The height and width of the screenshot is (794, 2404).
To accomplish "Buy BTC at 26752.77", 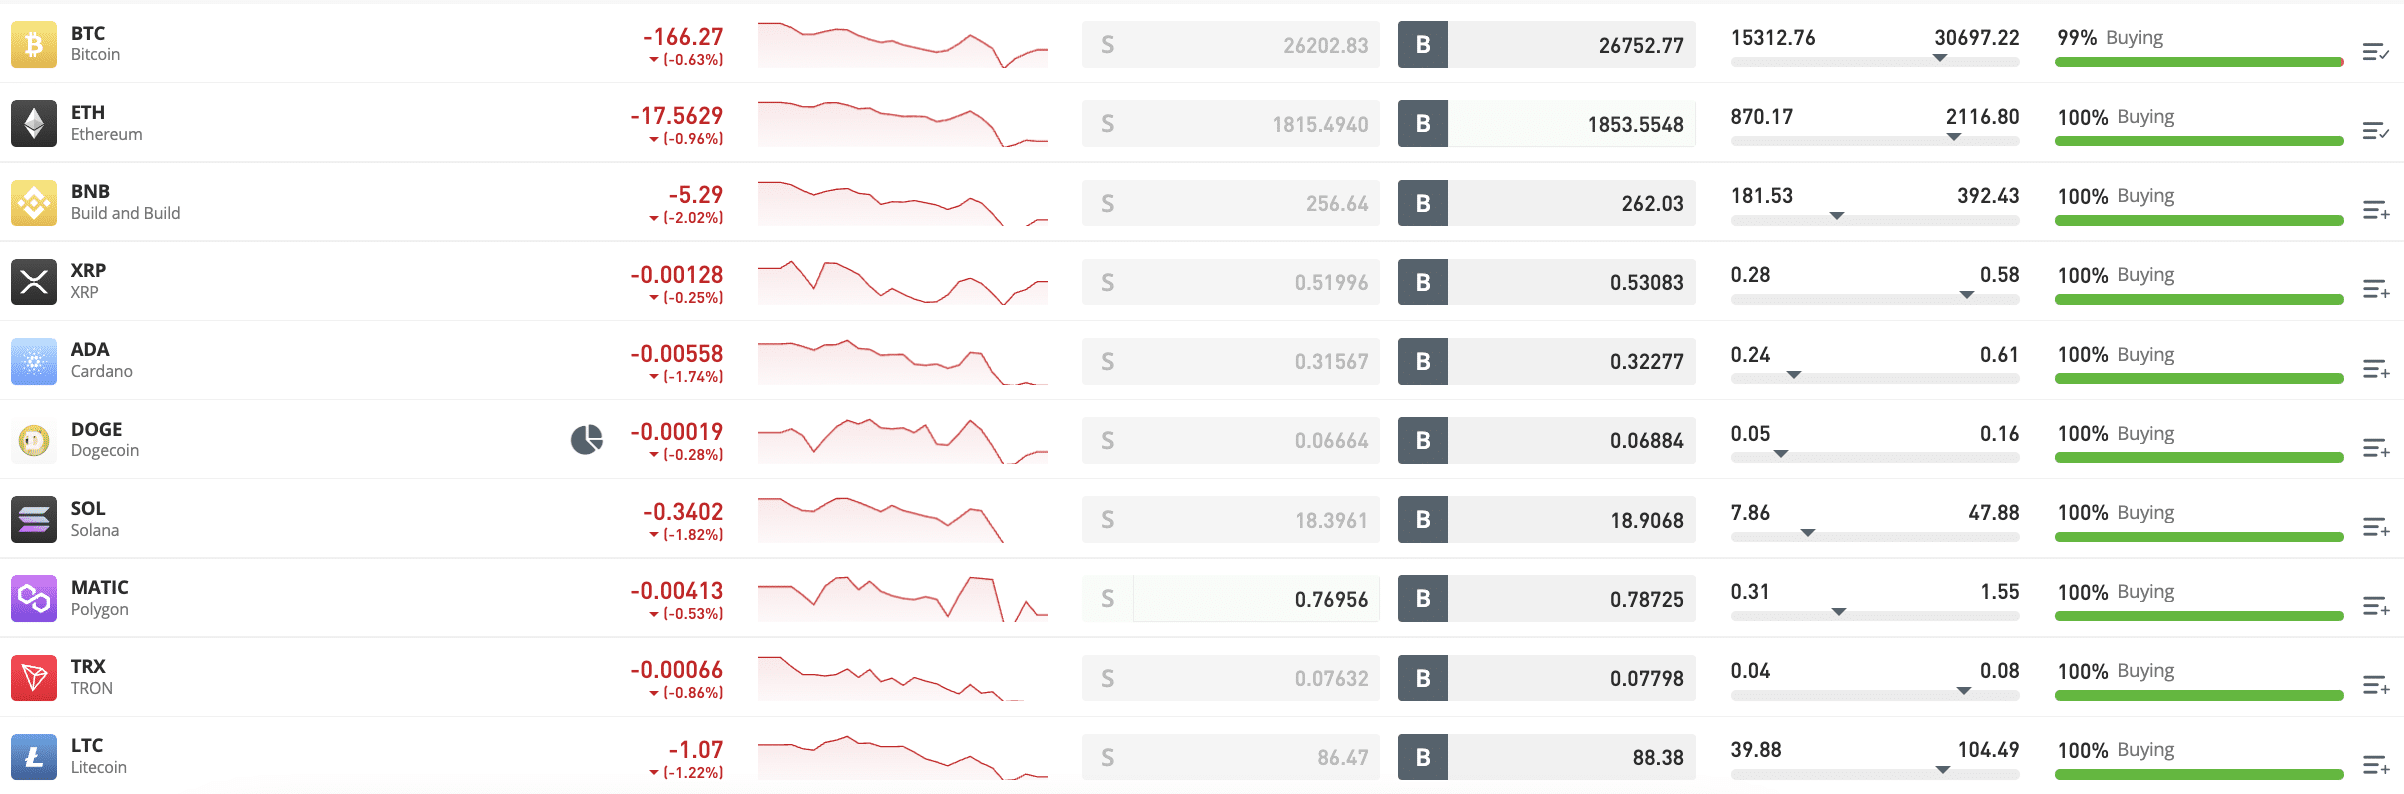I will pos(1547,45).
